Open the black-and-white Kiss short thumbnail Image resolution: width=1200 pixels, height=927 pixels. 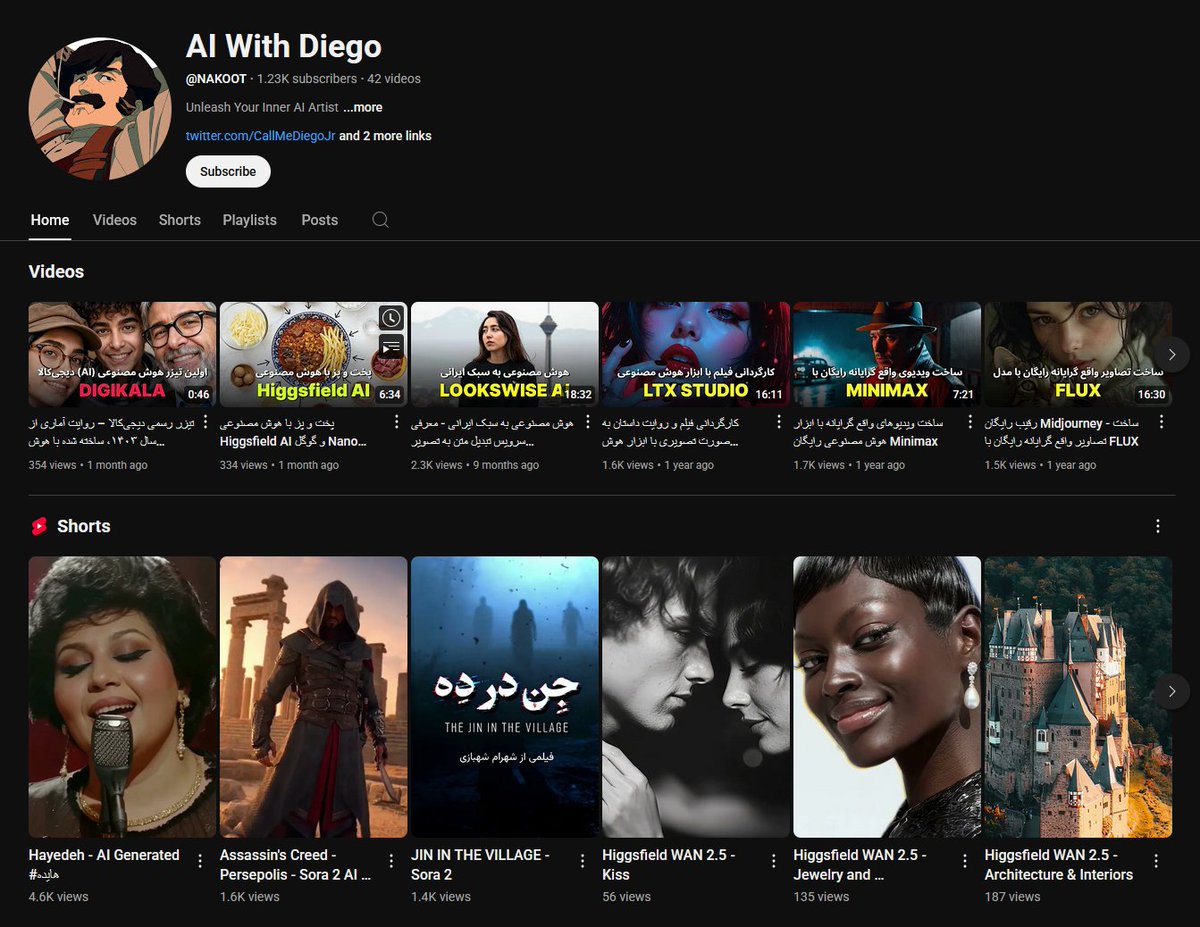click(x=696, y=697)
